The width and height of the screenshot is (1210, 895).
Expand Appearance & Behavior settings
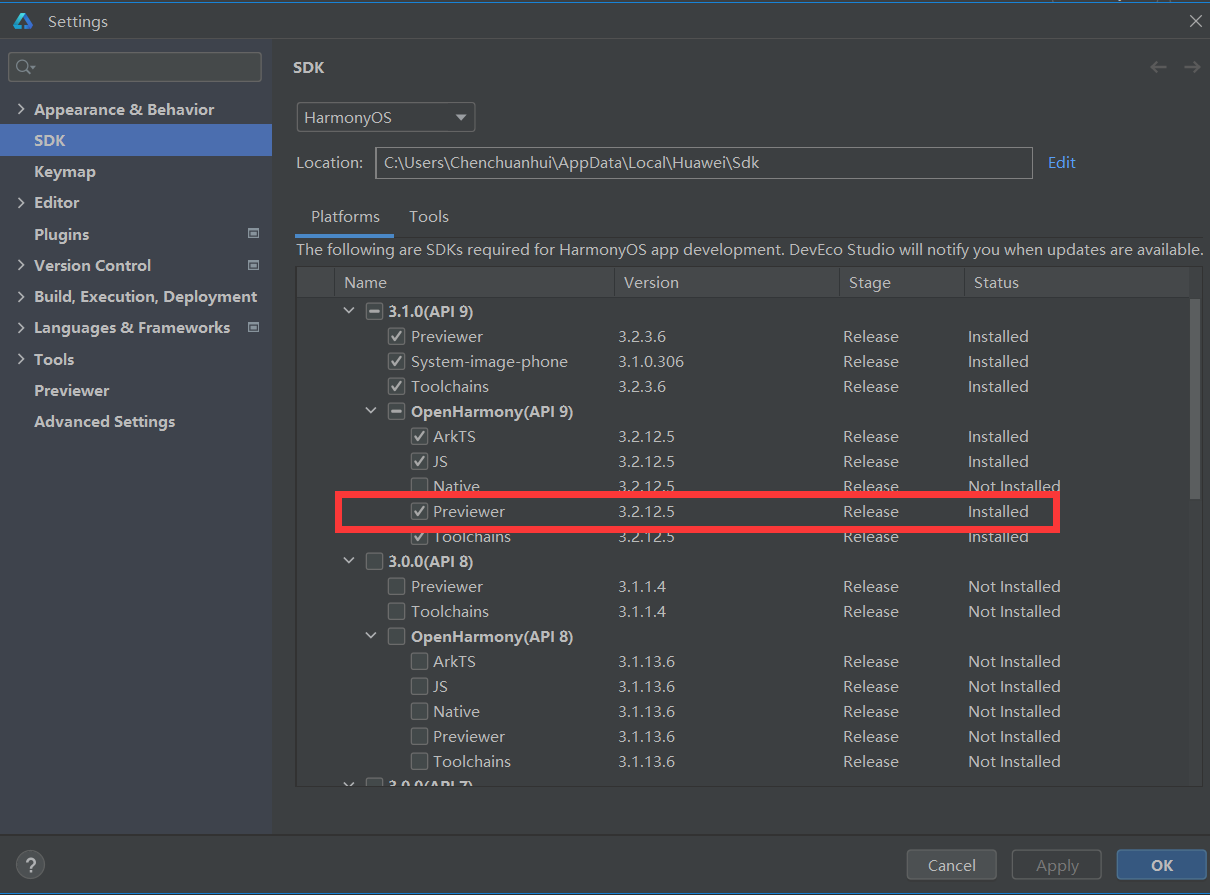point(20,109)
